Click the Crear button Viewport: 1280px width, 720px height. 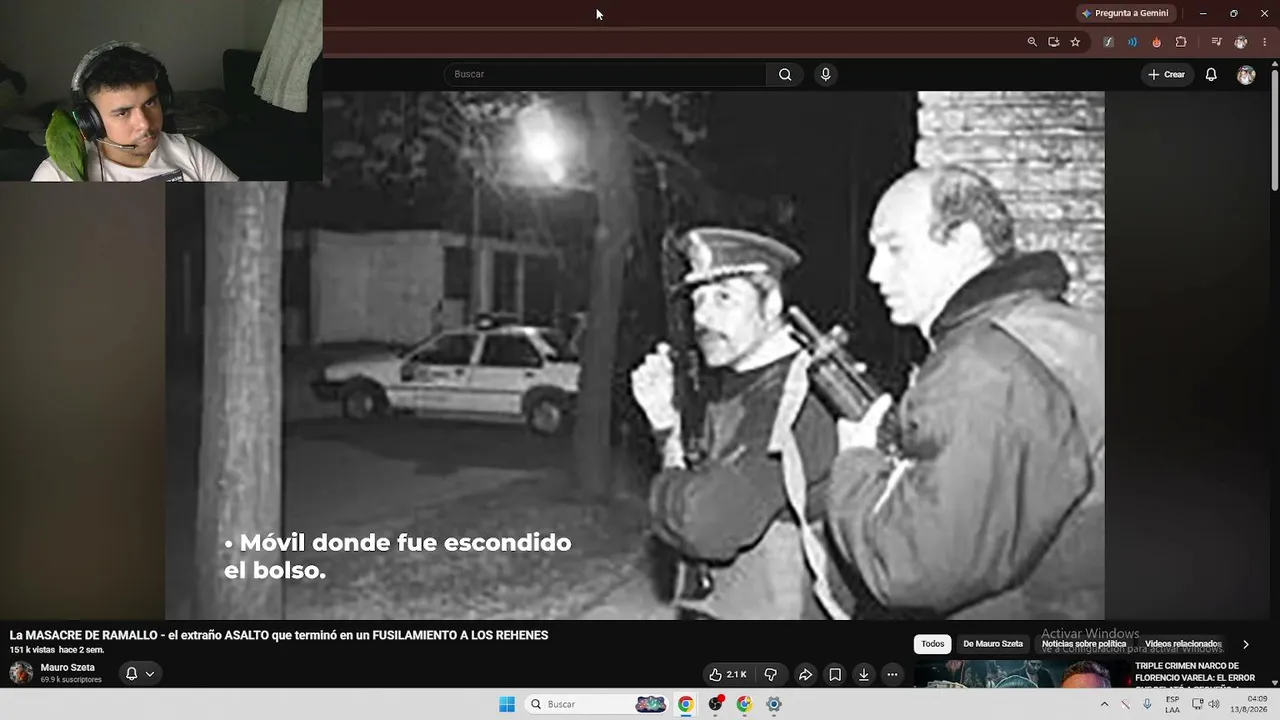click(x=1167, y=74)
